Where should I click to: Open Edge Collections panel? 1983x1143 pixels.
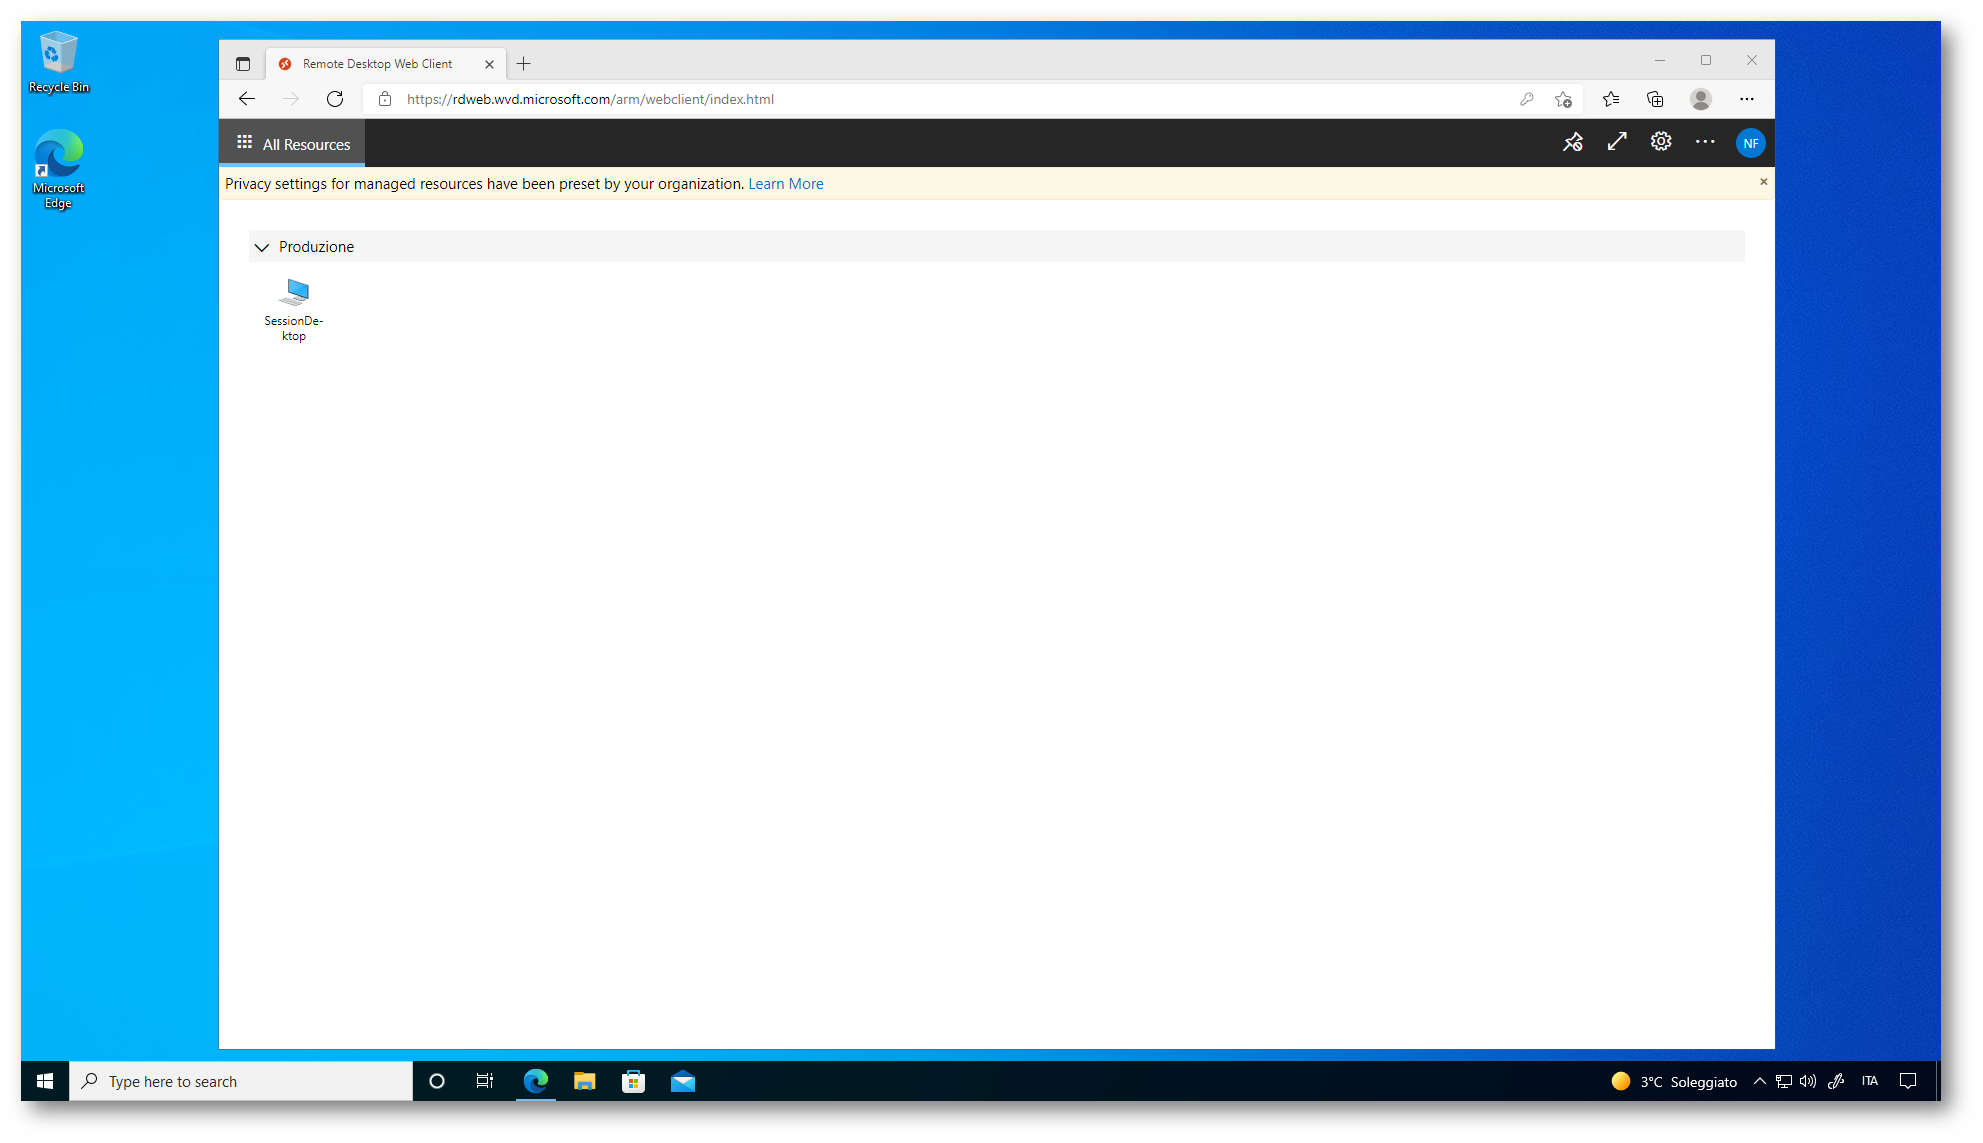tap(1655, 99)
